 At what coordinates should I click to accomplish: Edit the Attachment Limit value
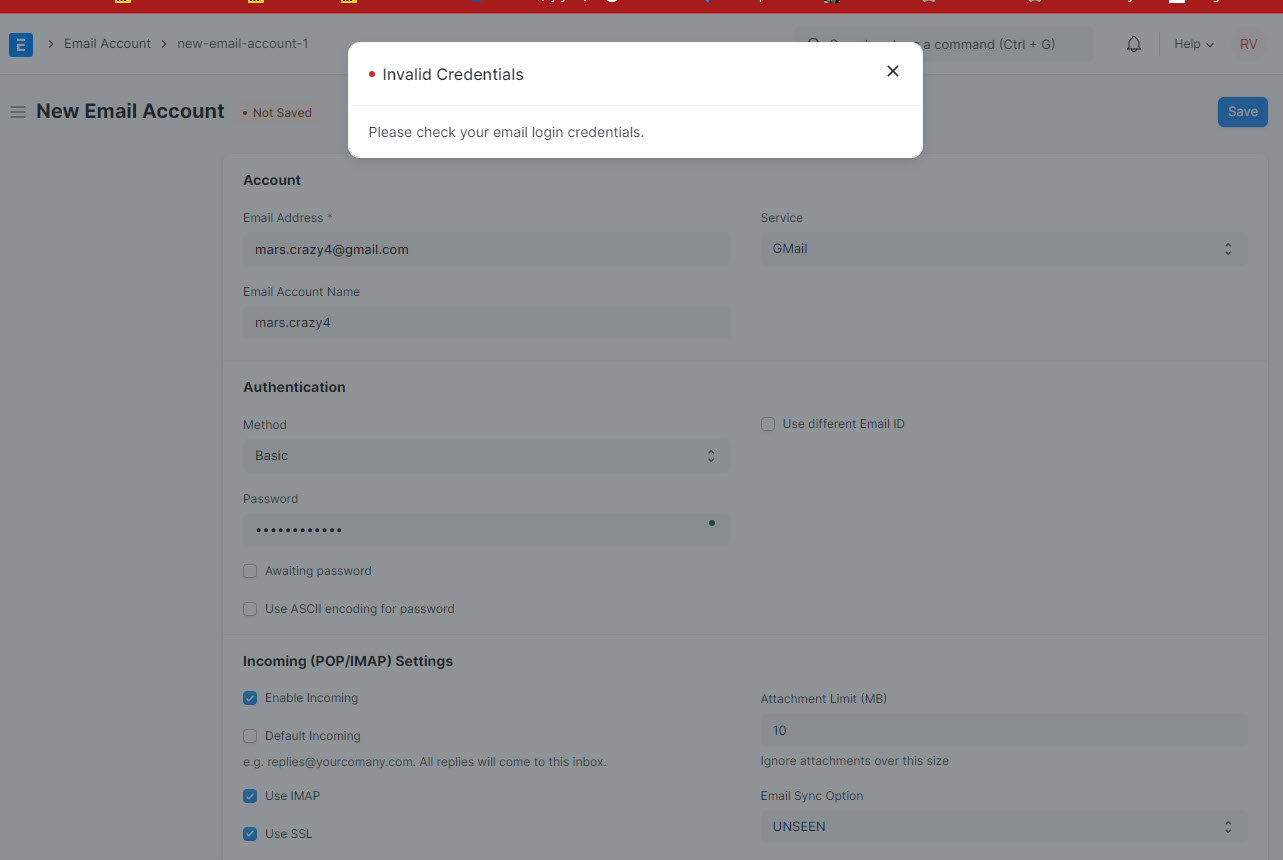1003,730
